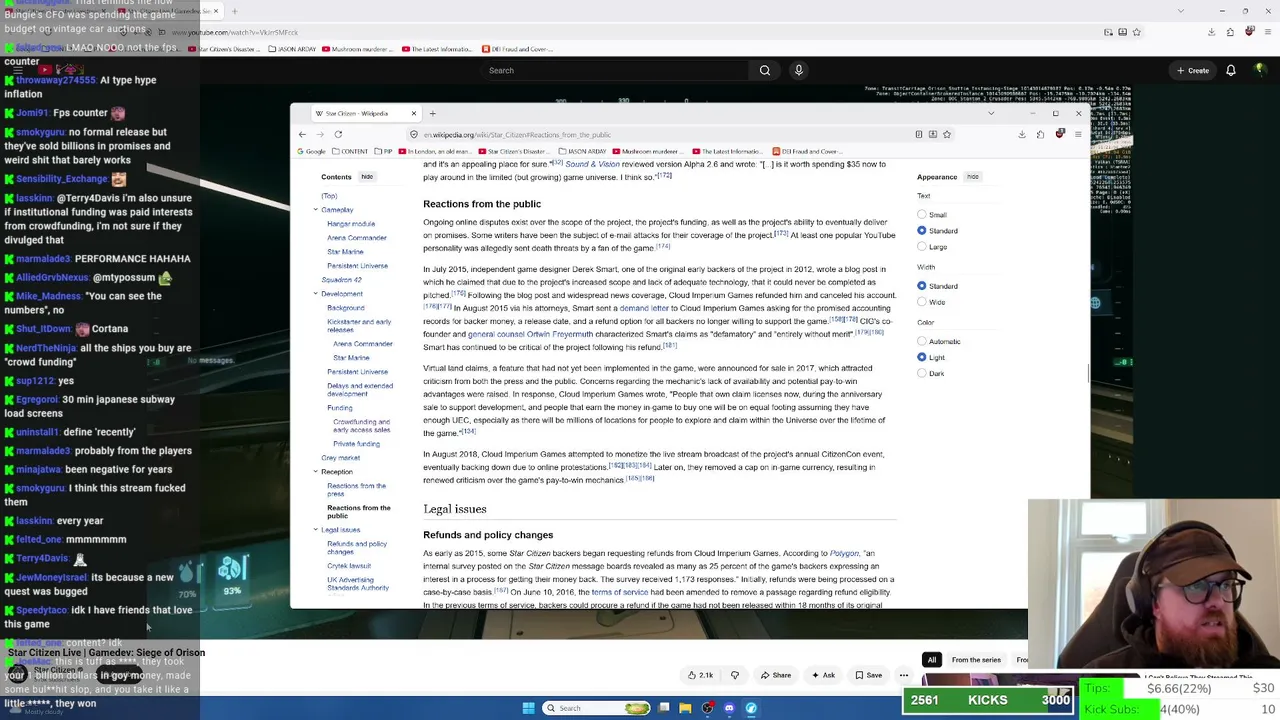Open Discord from the taskbar
1280x720 pixels.
click(x=729, y=708)
